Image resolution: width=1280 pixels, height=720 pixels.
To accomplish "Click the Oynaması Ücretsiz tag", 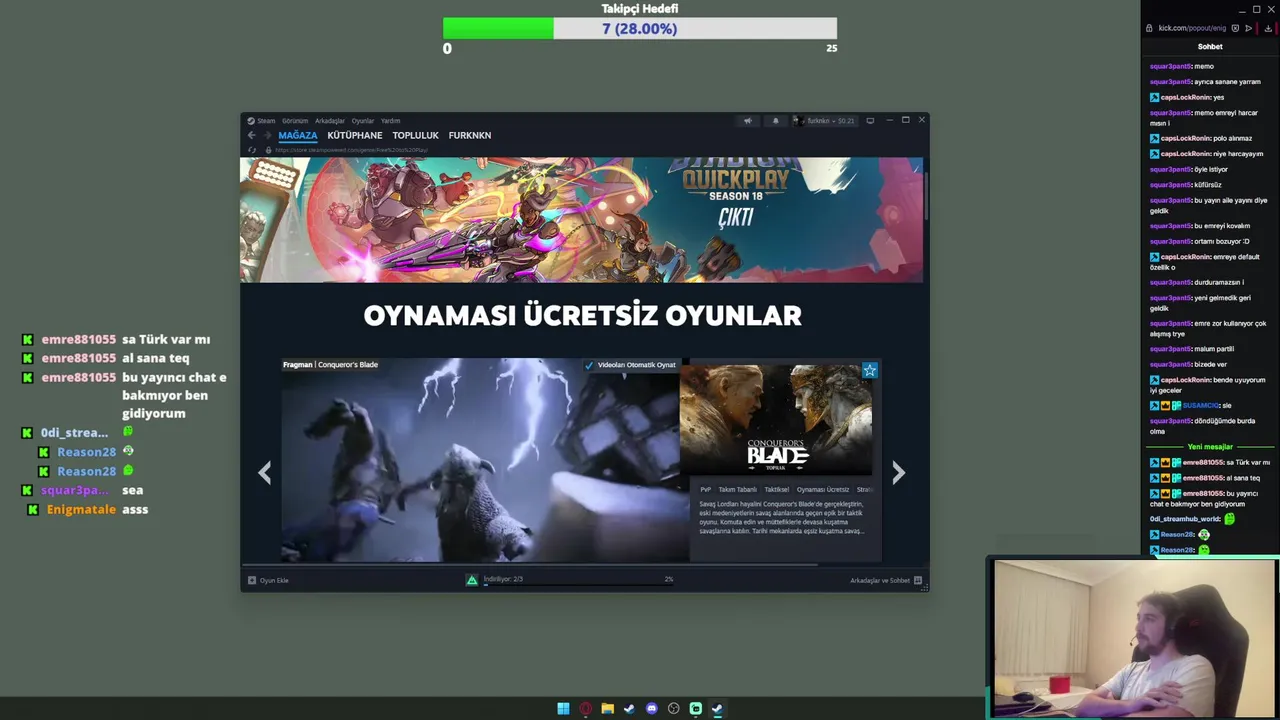I will pos(823,490).
